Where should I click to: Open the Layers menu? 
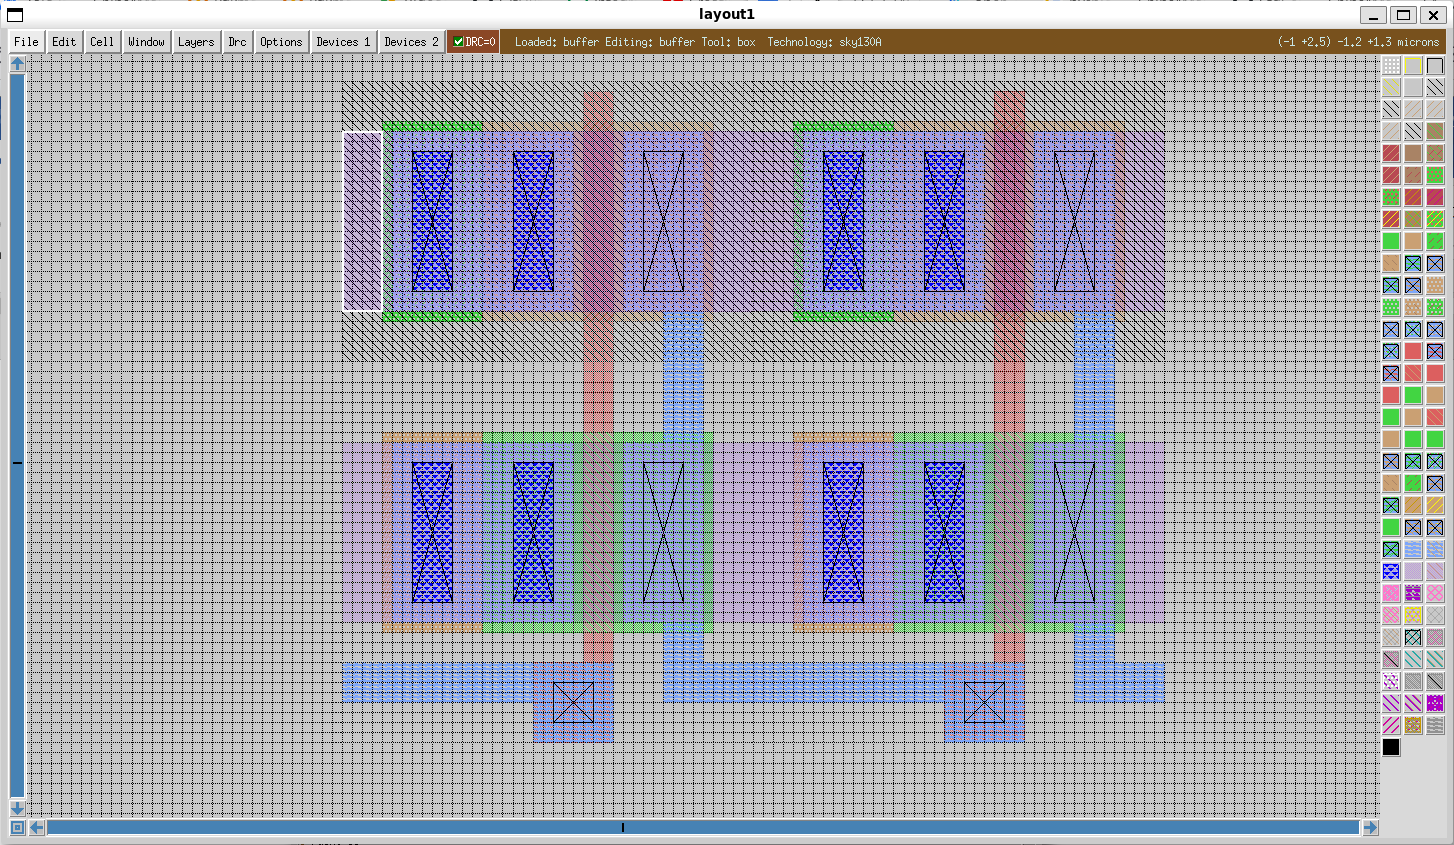(x=196, y=42)
